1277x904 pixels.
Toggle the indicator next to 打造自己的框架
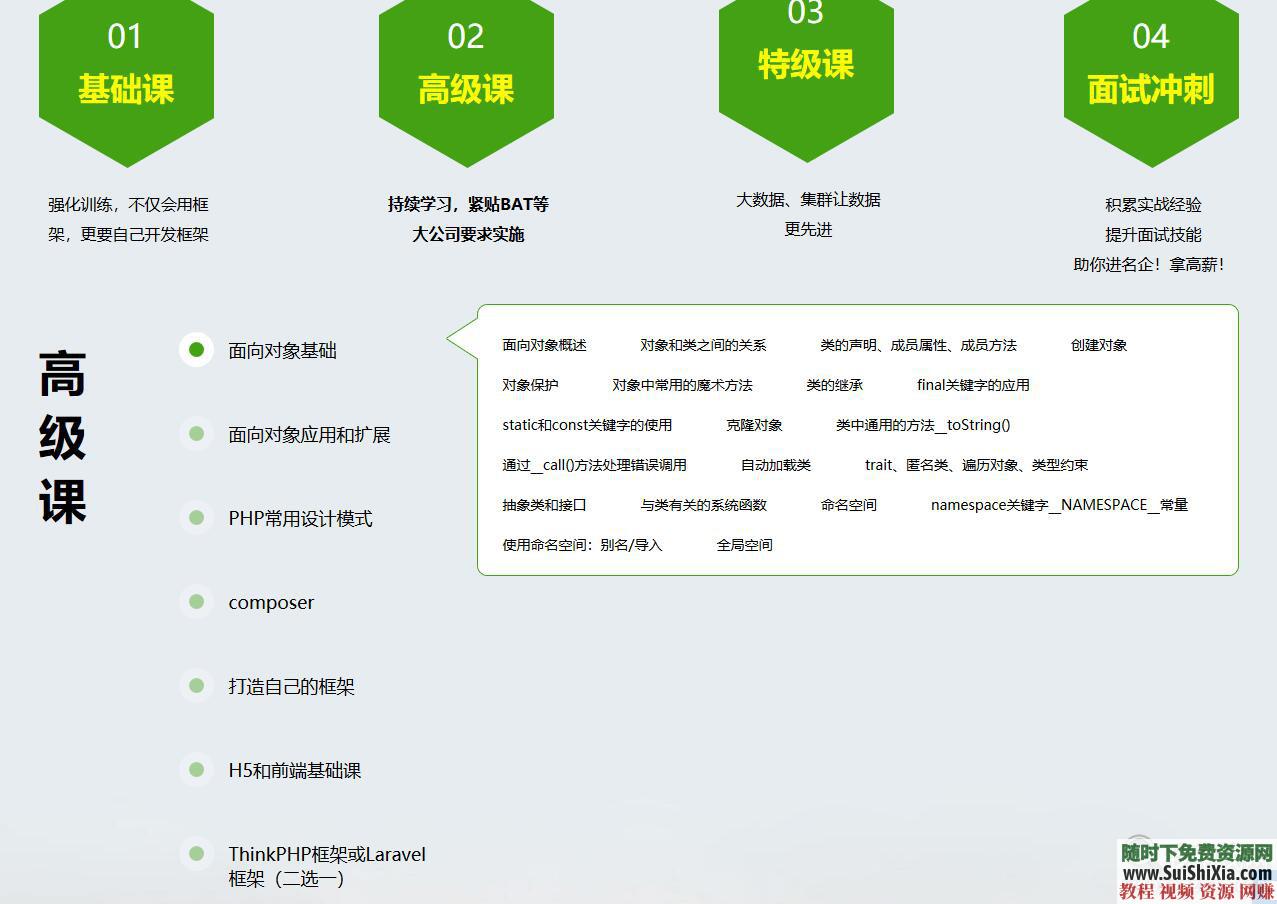196,686
